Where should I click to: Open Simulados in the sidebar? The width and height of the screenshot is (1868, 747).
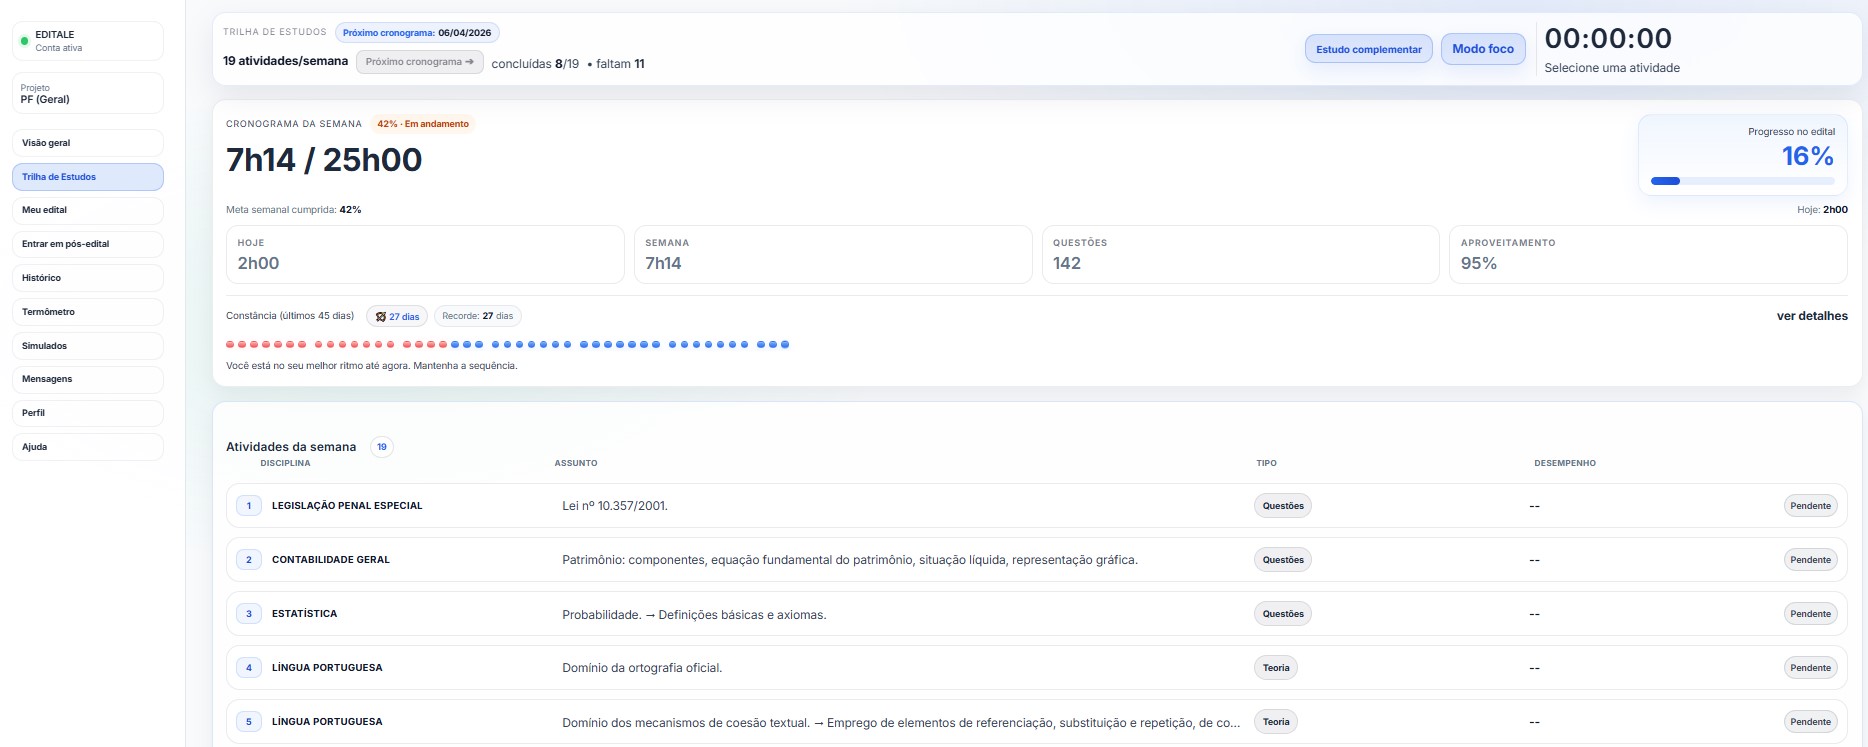(88, 346)
